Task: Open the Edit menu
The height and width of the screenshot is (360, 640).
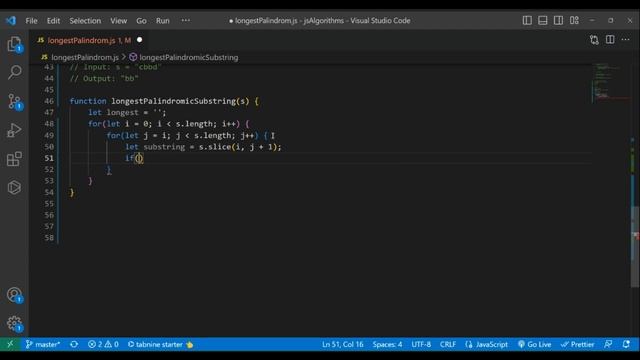Action: [x=53, y=21]
